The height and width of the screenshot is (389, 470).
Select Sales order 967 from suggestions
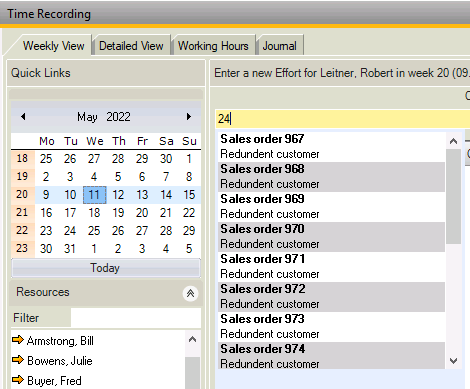pyautogui.click(x=331, y=147)
